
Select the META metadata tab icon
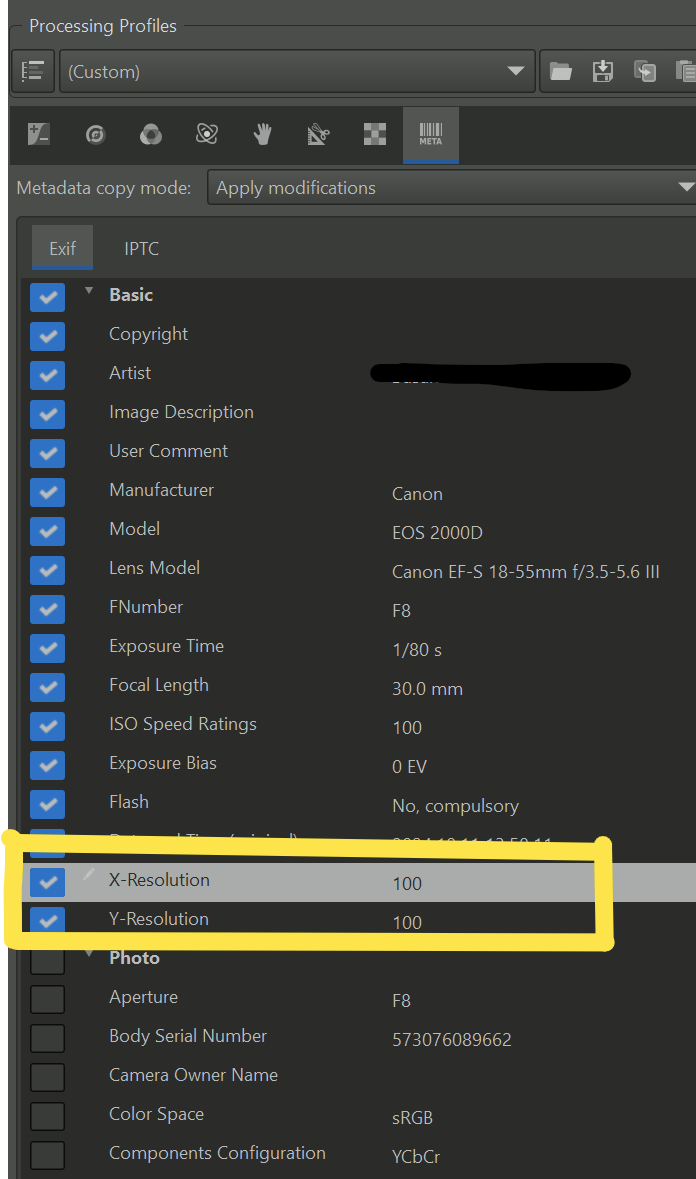tap(431, 135)
